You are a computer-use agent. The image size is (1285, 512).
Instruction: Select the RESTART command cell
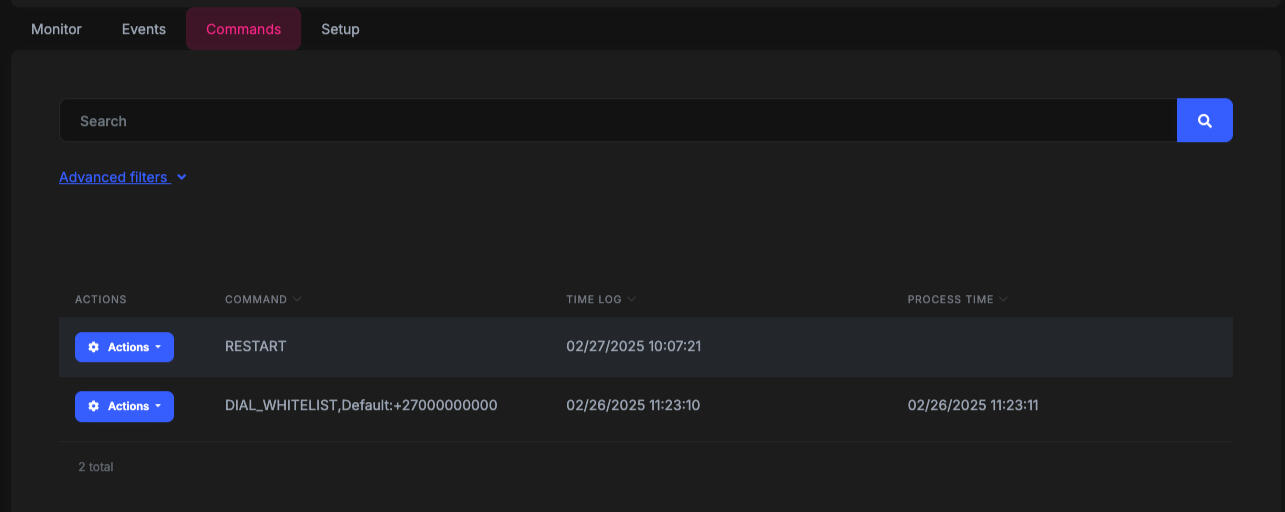click(256, 346)
